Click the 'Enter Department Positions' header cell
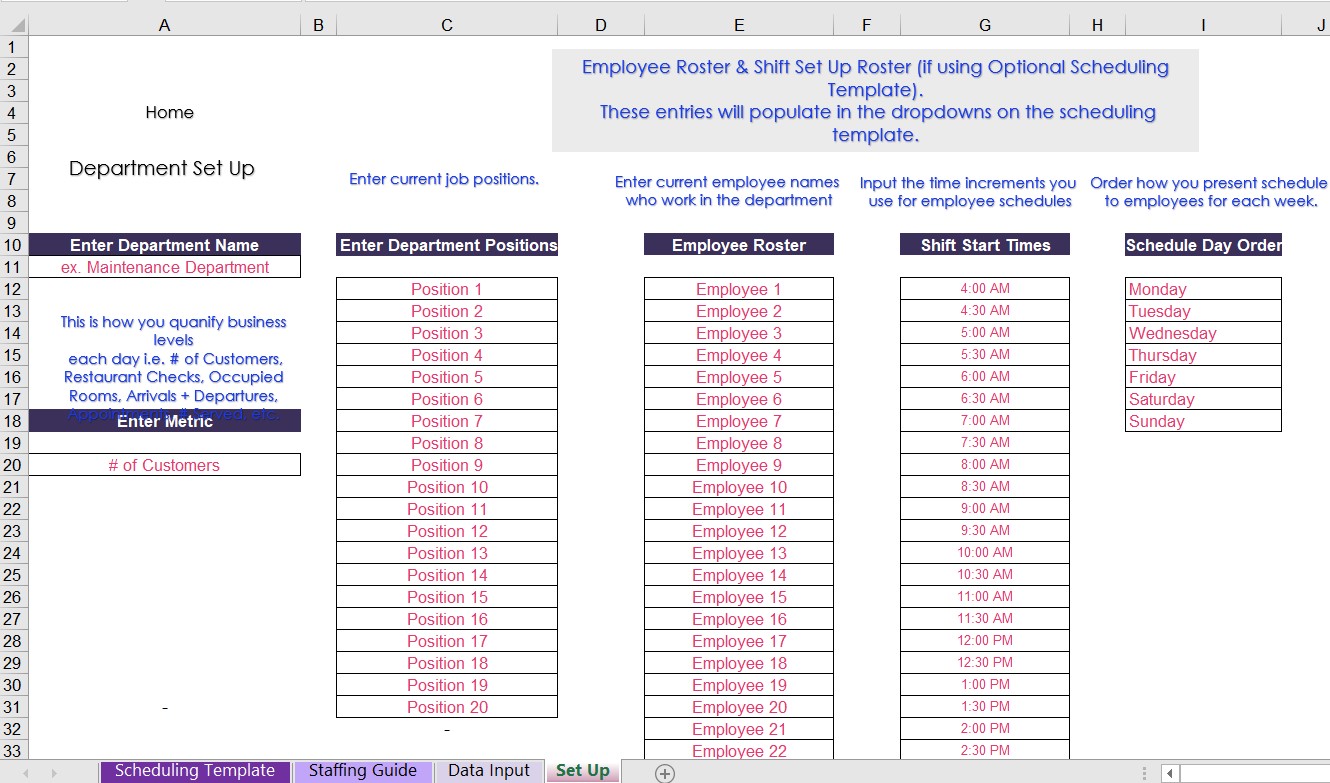Viewport: 1330px width, 783px height. point(447,245)
